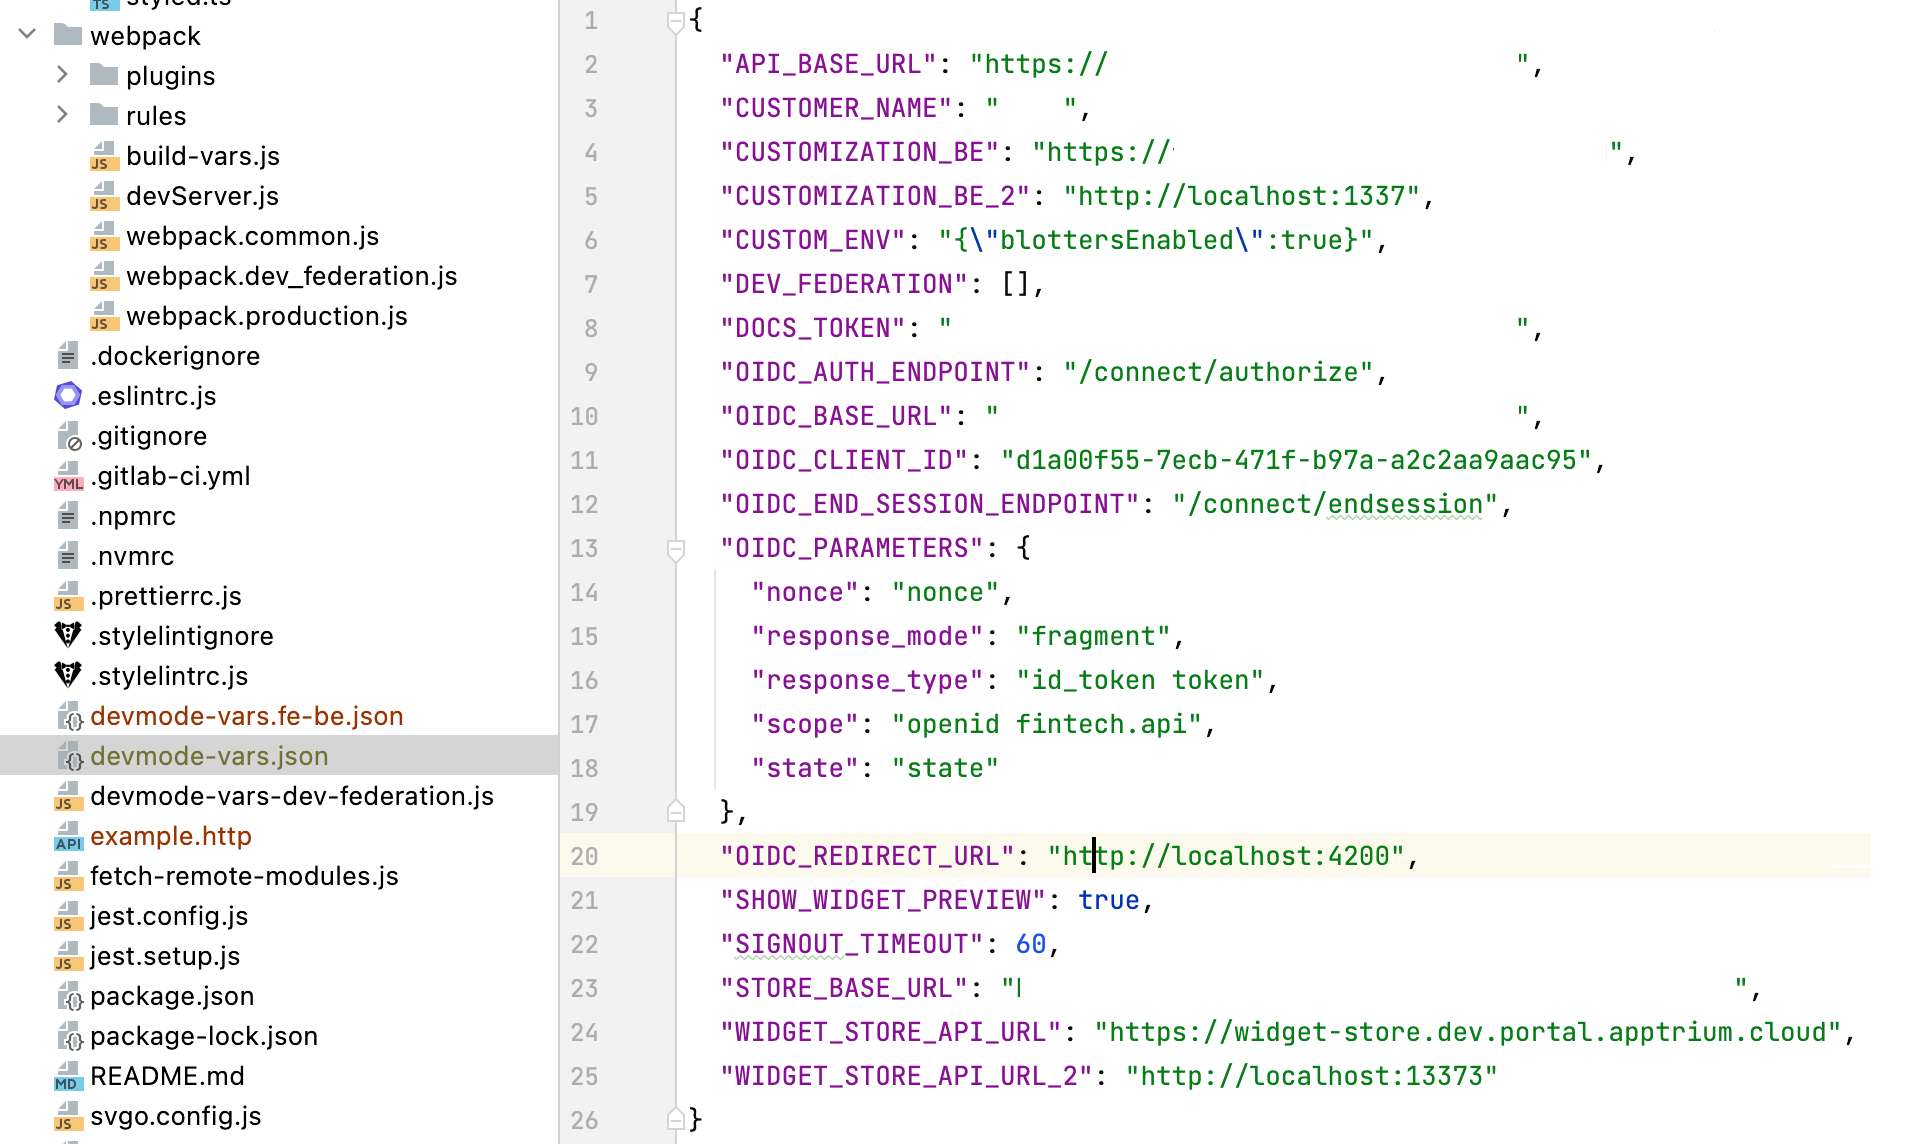Fold the OIDC_PARAMETERS block at line 13
Viewport: 1910px width, 1144px height.
pyautogui.click(x=676, y=548)
